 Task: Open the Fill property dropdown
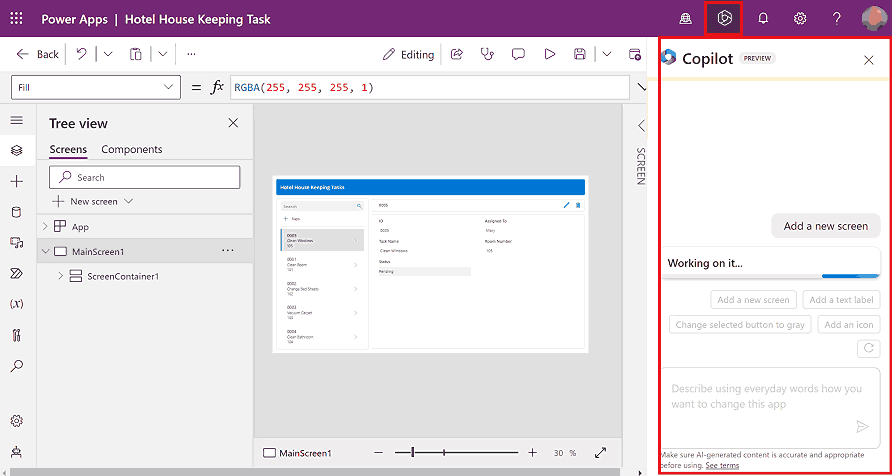pyautogui.click(x=96, y=88)
